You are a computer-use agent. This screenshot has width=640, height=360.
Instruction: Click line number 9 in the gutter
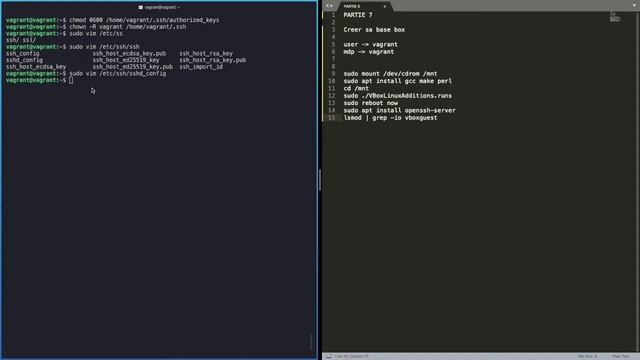pos(333,74)
